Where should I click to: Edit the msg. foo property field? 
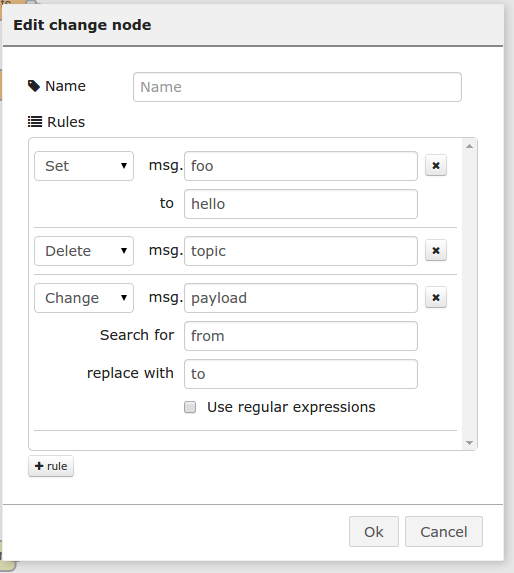pyautogui.click(x=301, y=166)
